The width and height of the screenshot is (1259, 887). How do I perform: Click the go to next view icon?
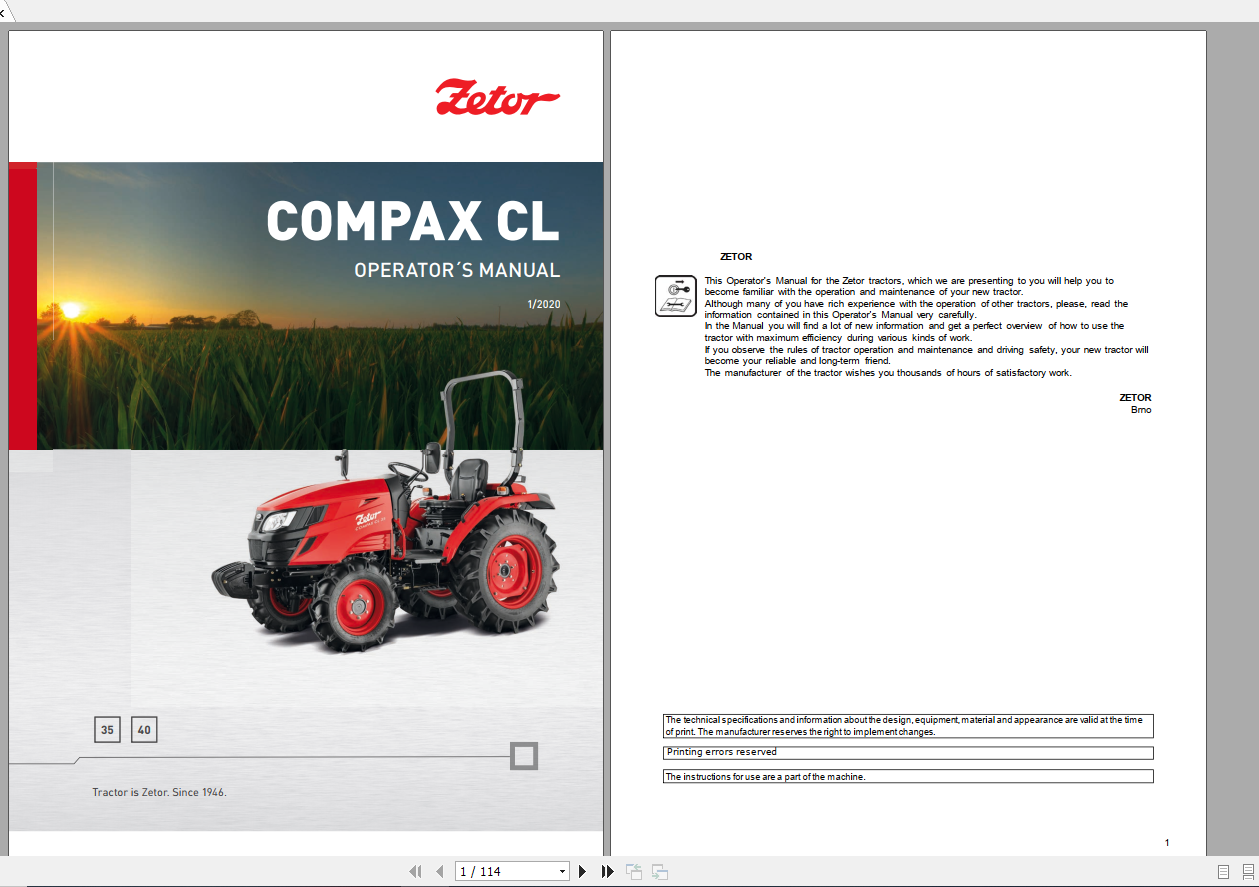coord(660,872)
